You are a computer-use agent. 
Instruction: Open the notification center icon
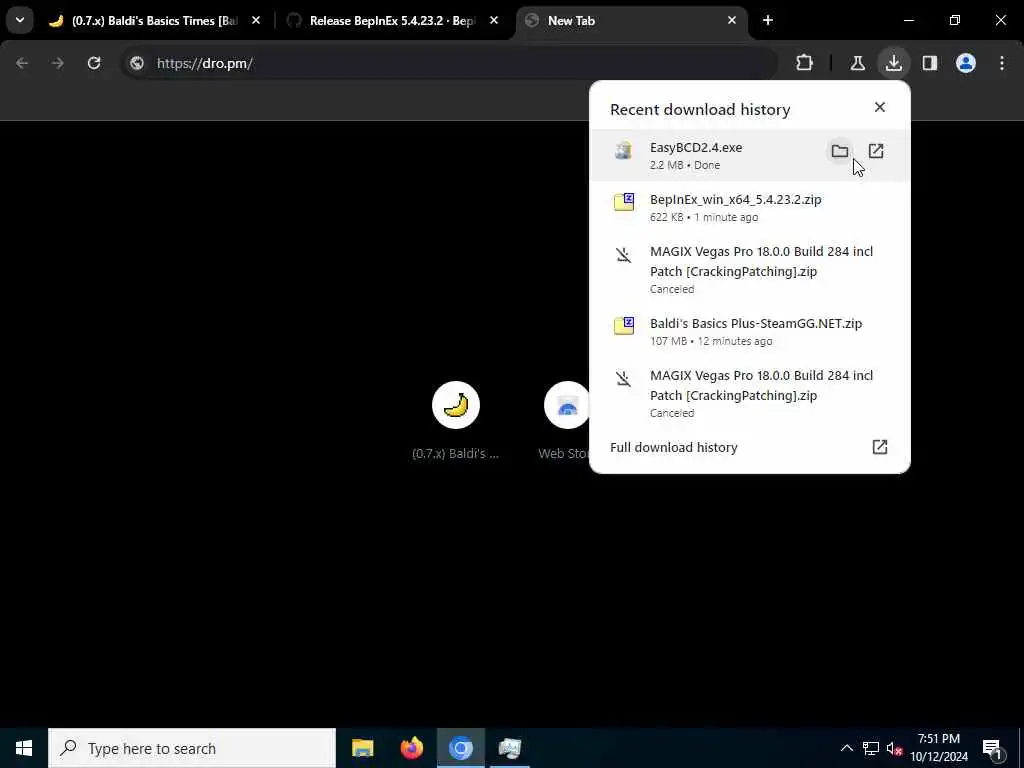(x=992, y=748)
